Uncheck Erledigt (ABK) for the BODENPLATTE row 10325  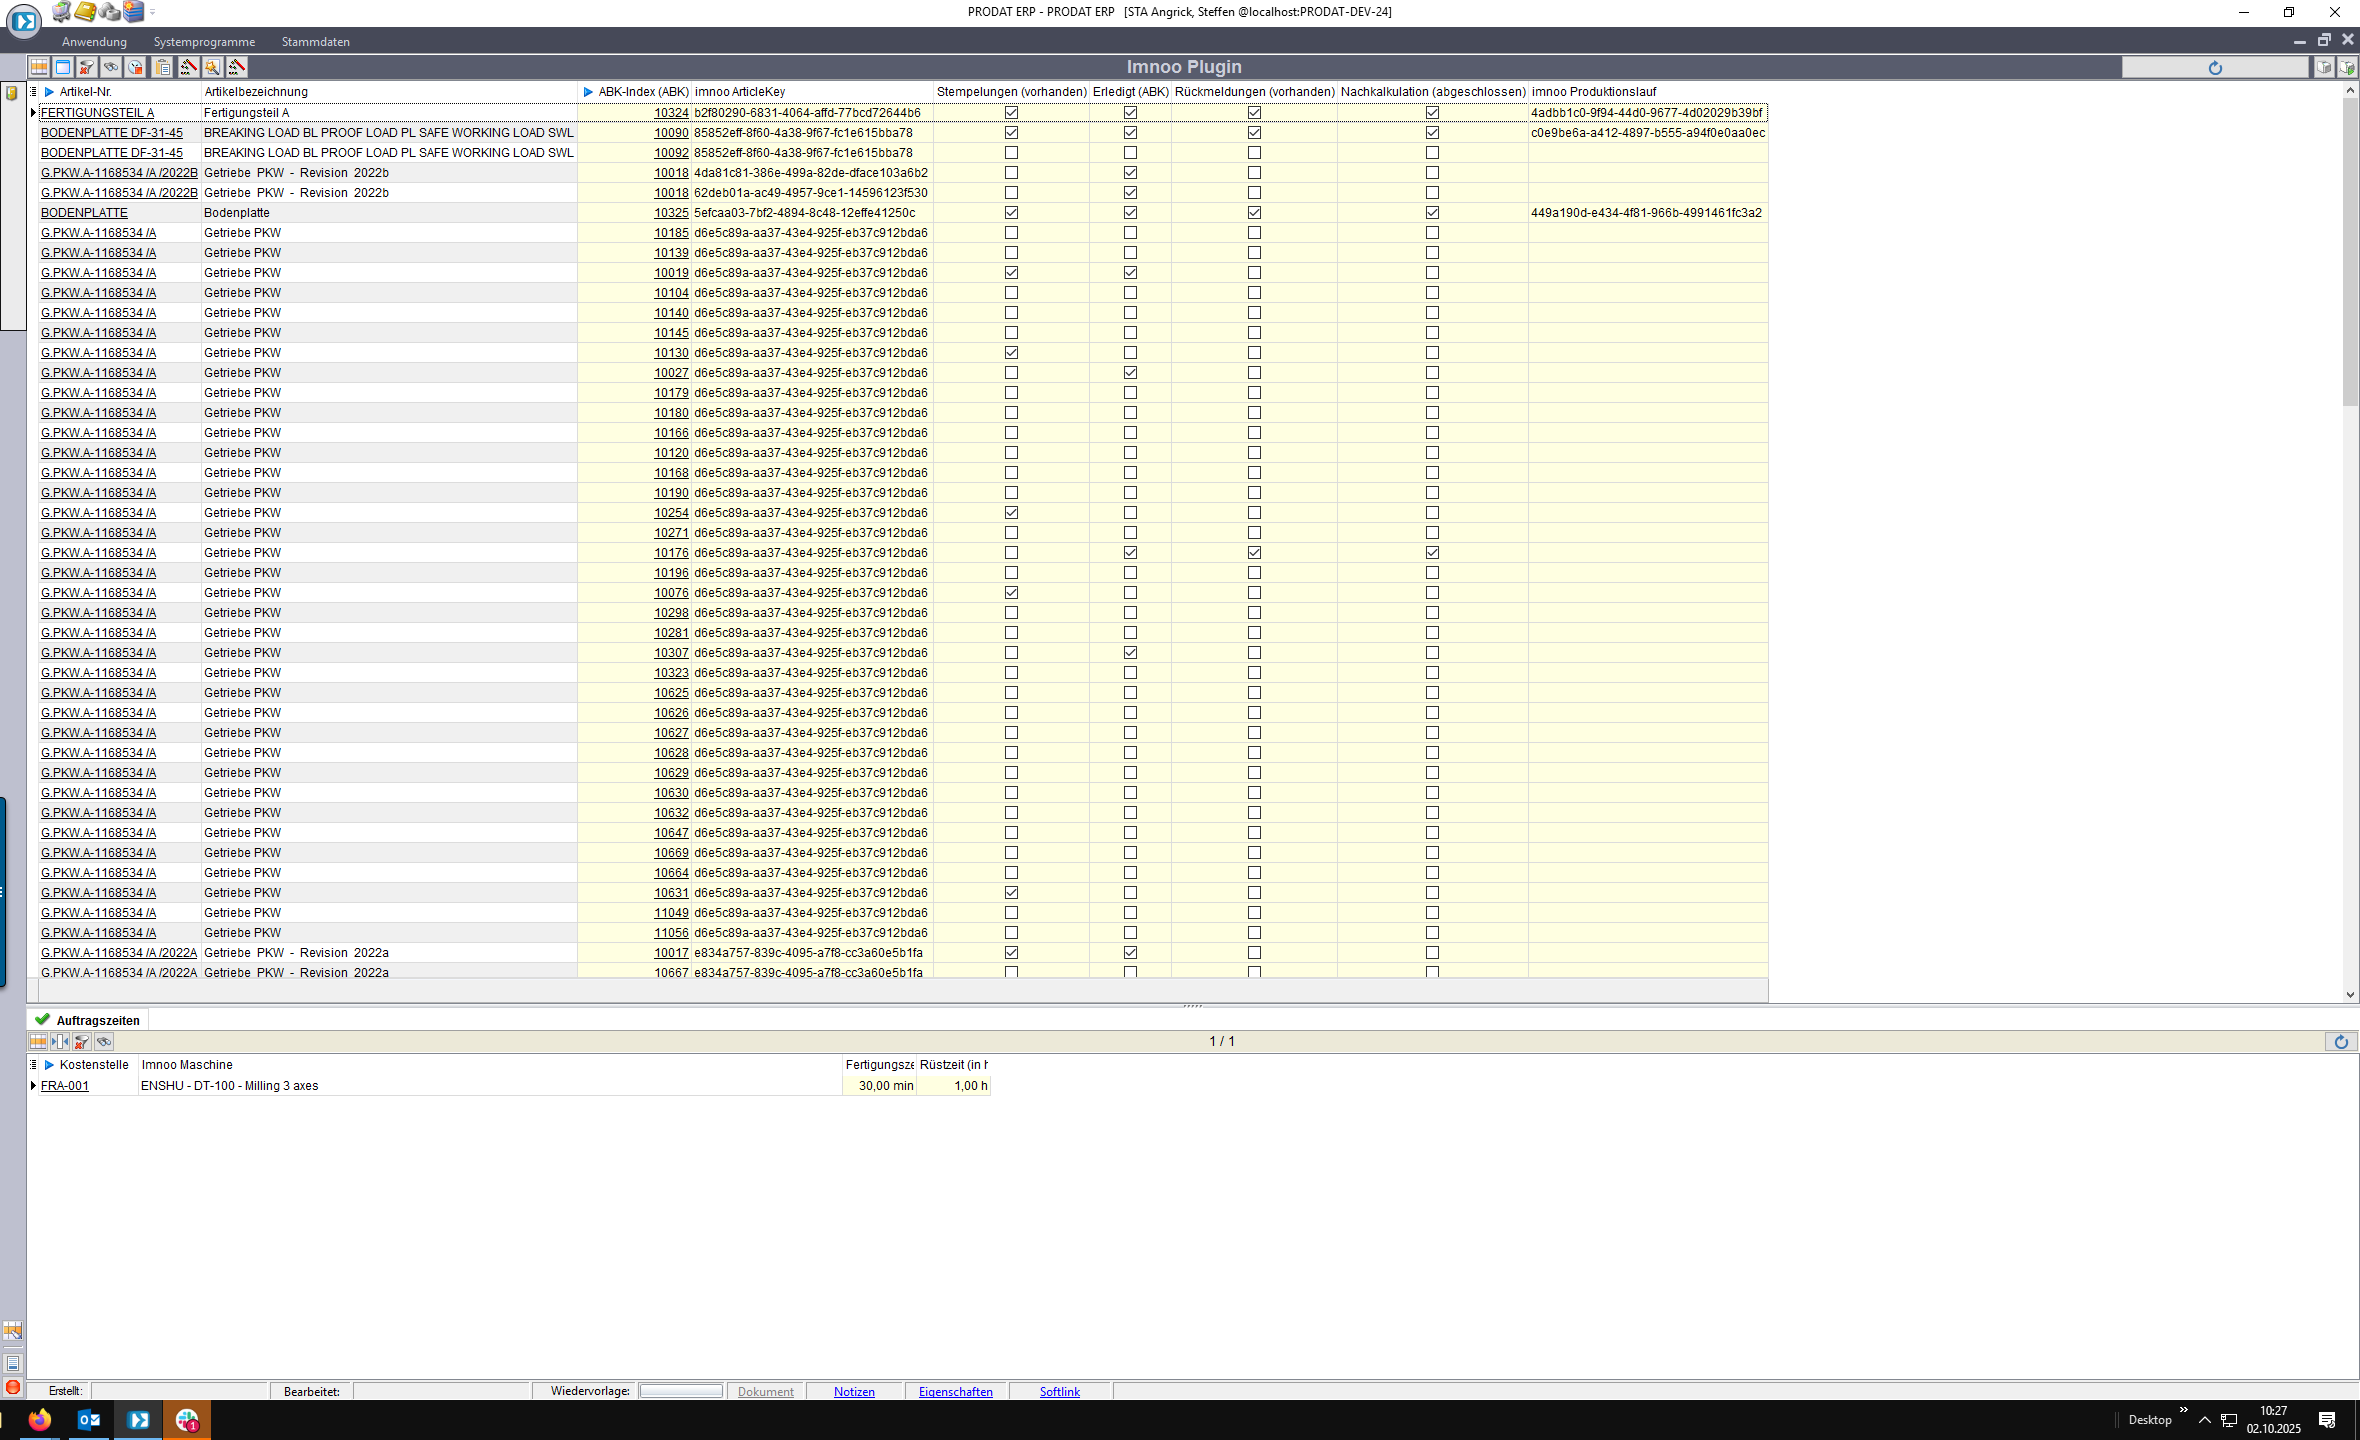1130,213
